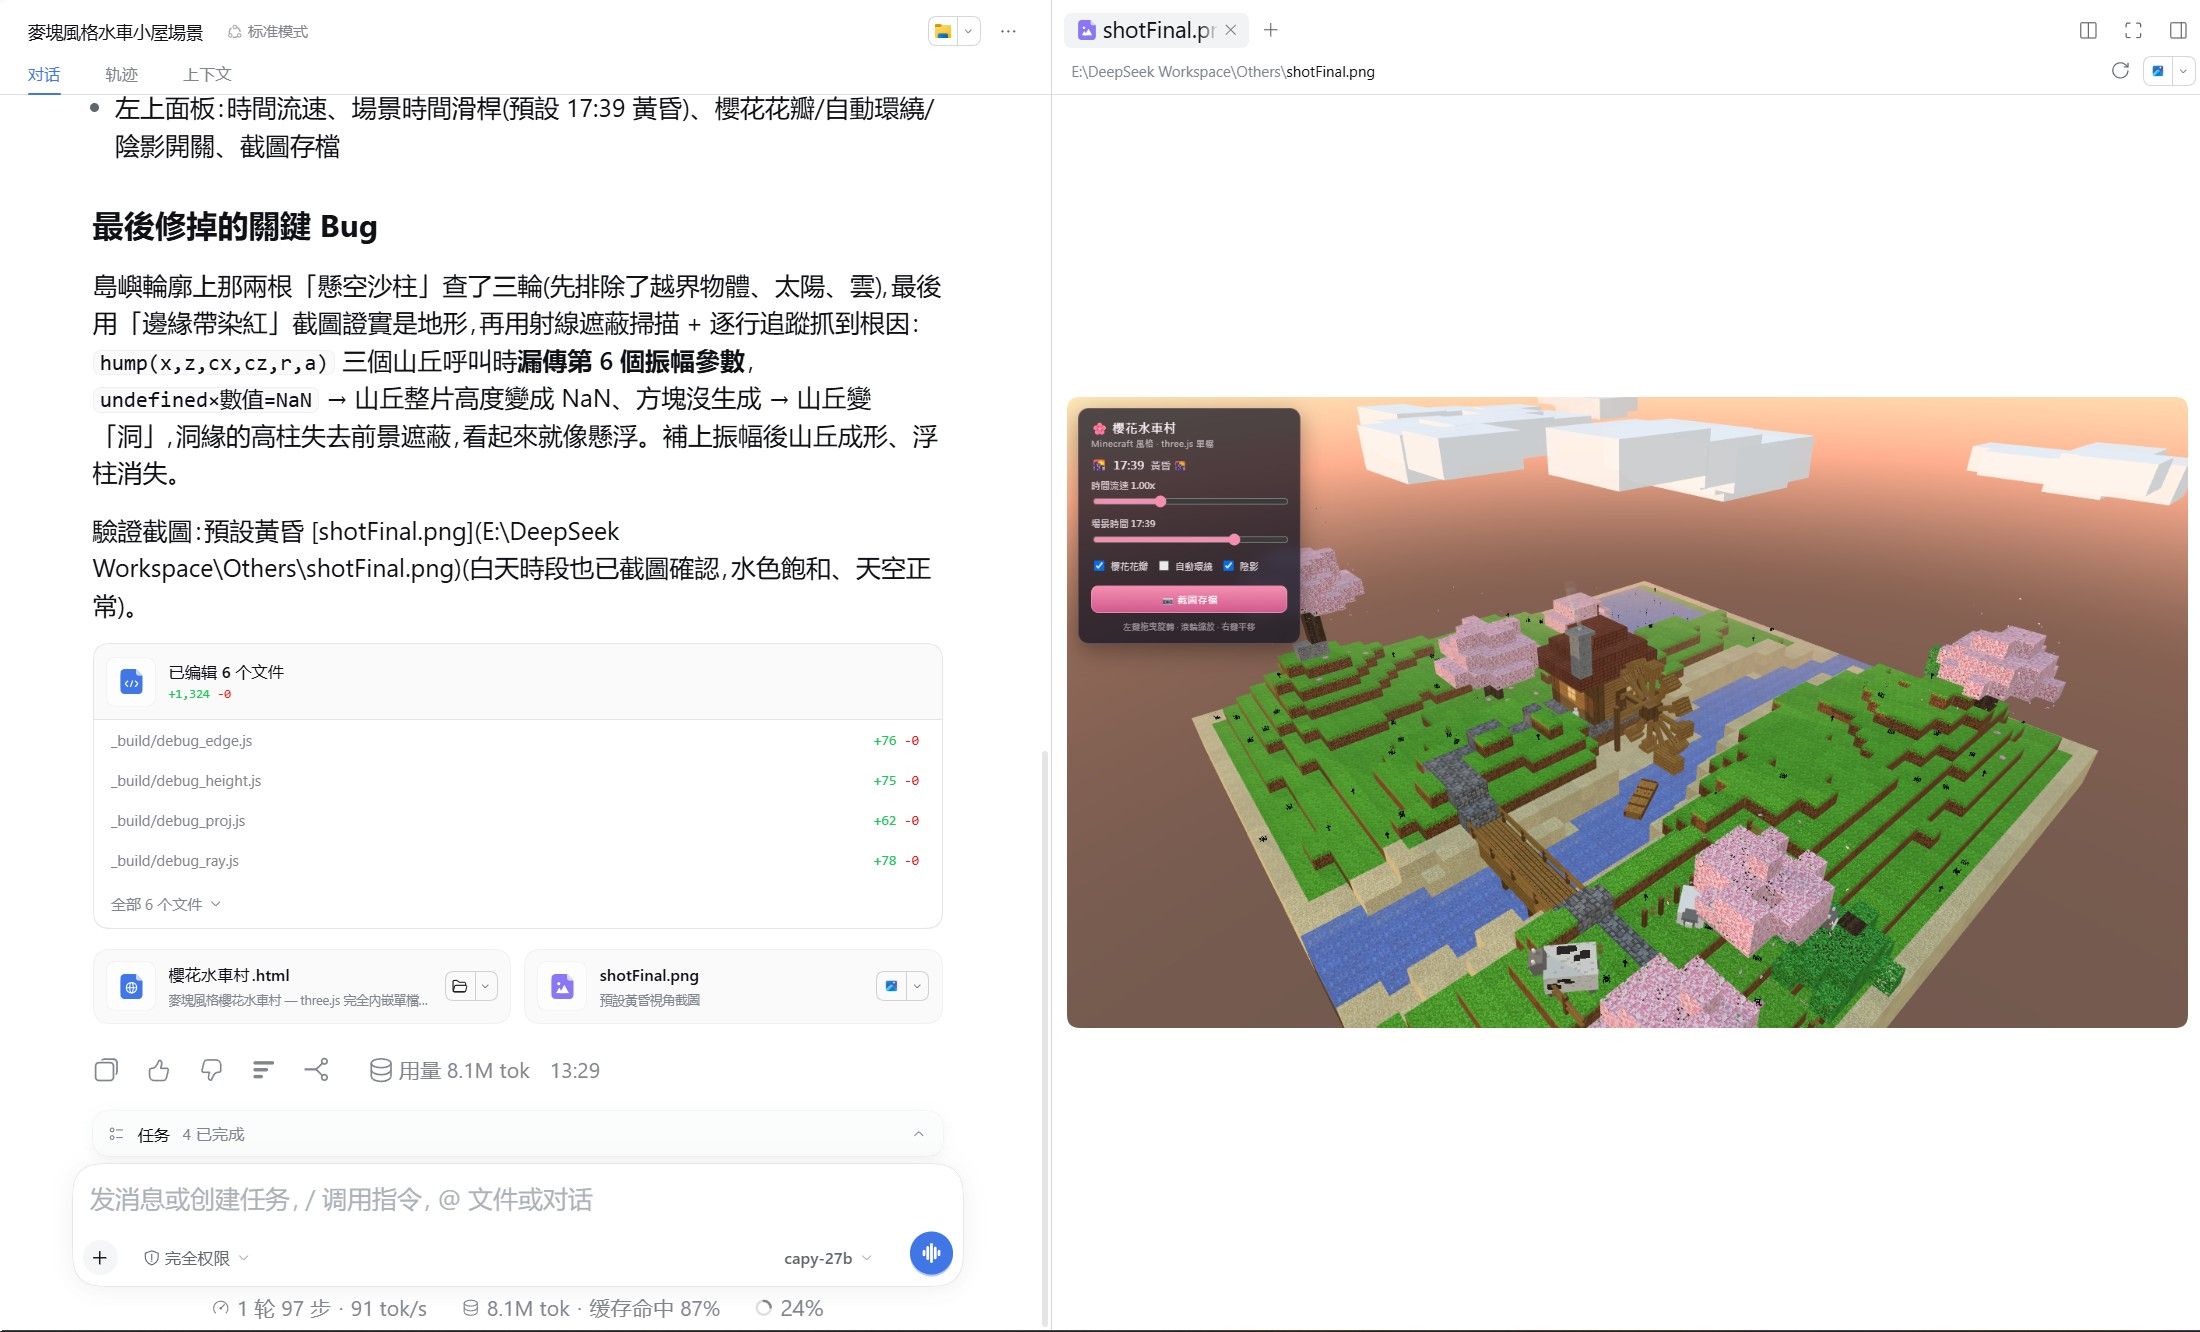The height and width of the screenshot is (1332, 2200).
Task: Open the preview toolbar viewer dropdown arrow
Action: tap(2183, 71)
